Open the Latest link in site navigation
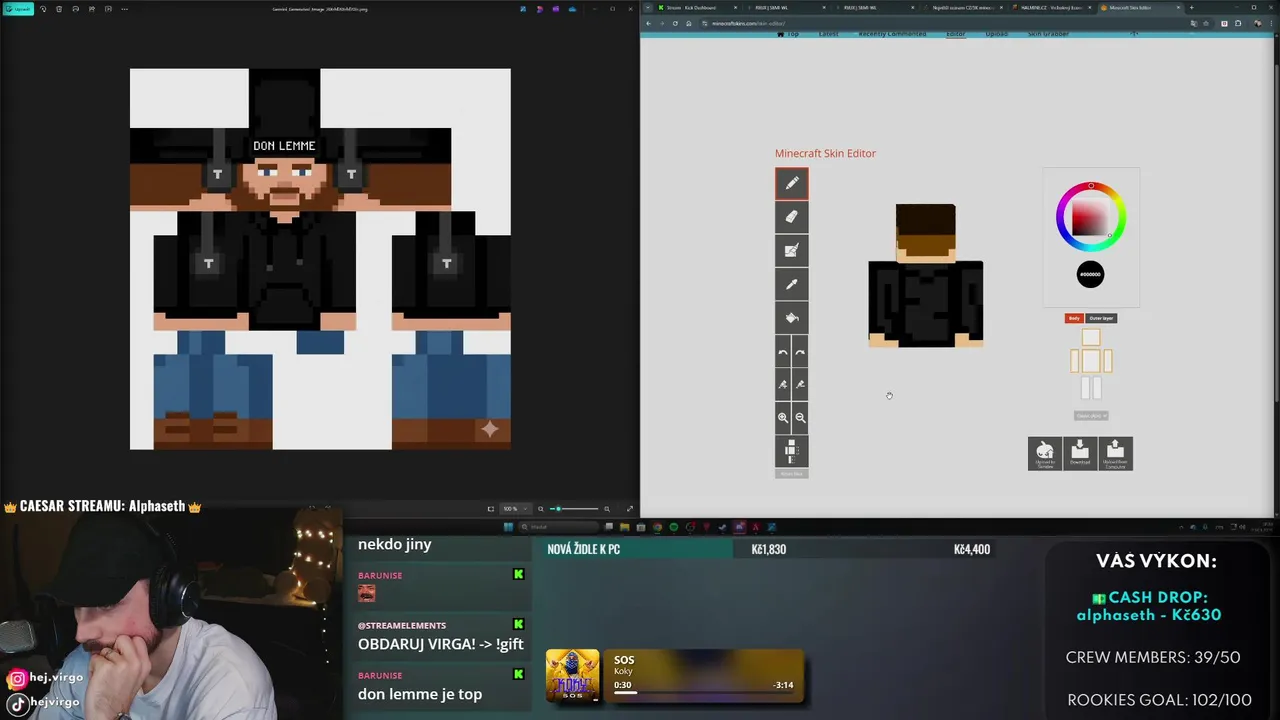This screenshot has width=1280, height=720. coord(829,34)
